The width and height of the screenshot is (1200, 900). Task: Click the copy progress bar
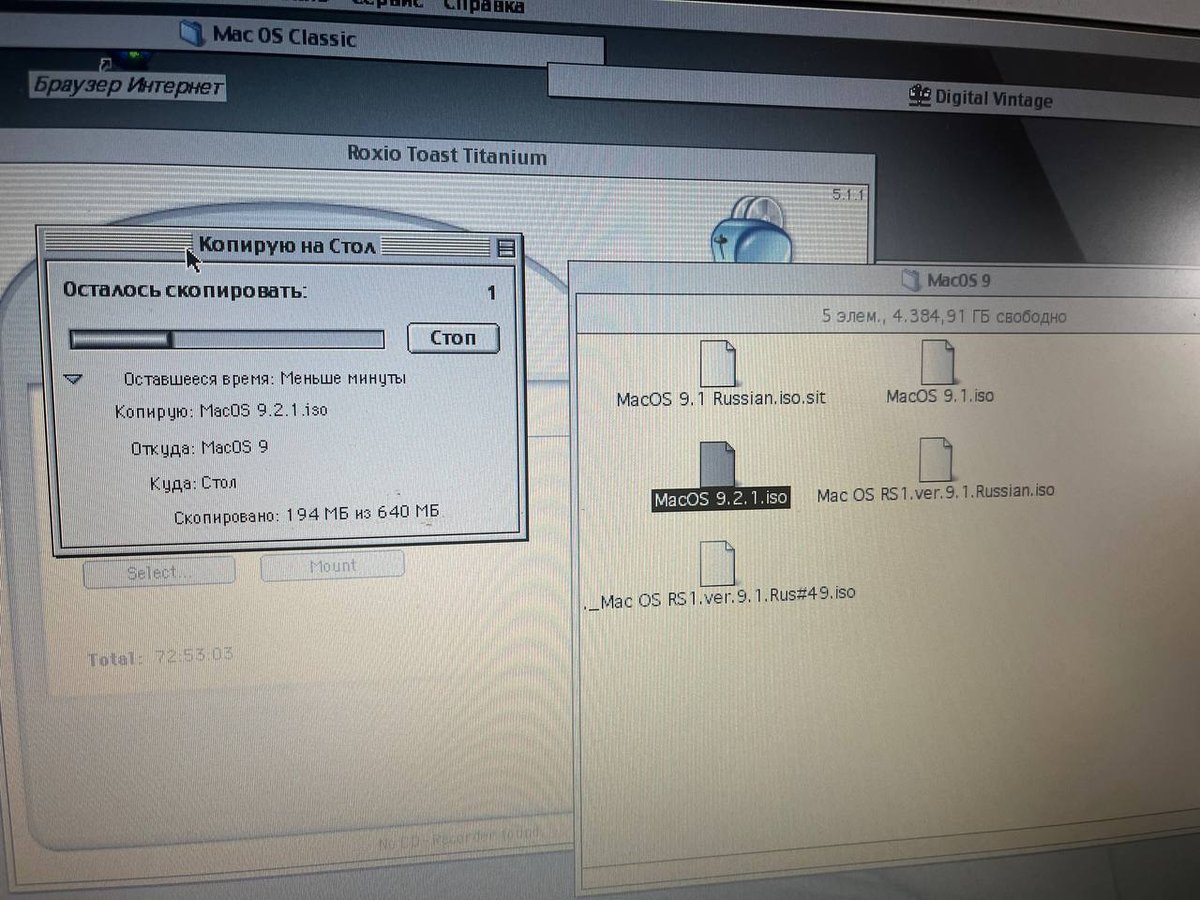(226, 340)
